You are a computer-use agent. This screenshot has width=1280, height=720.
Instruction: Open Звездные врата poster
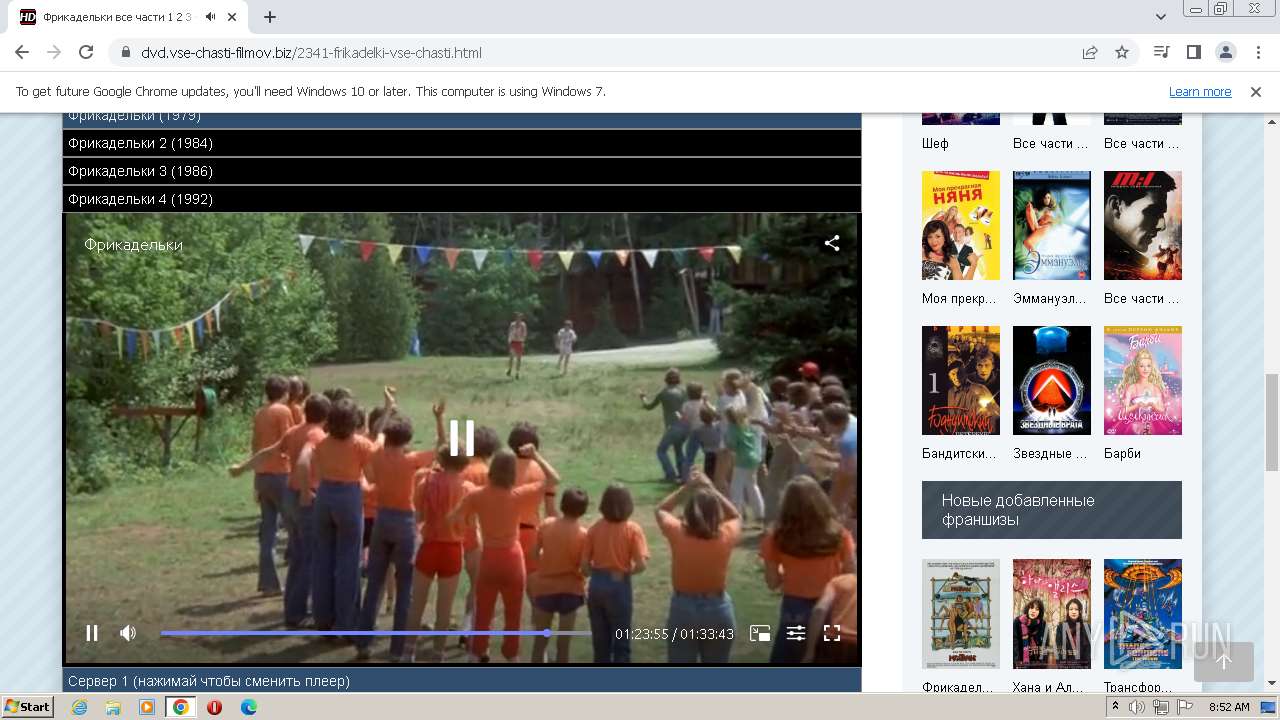coord(1052,380)
